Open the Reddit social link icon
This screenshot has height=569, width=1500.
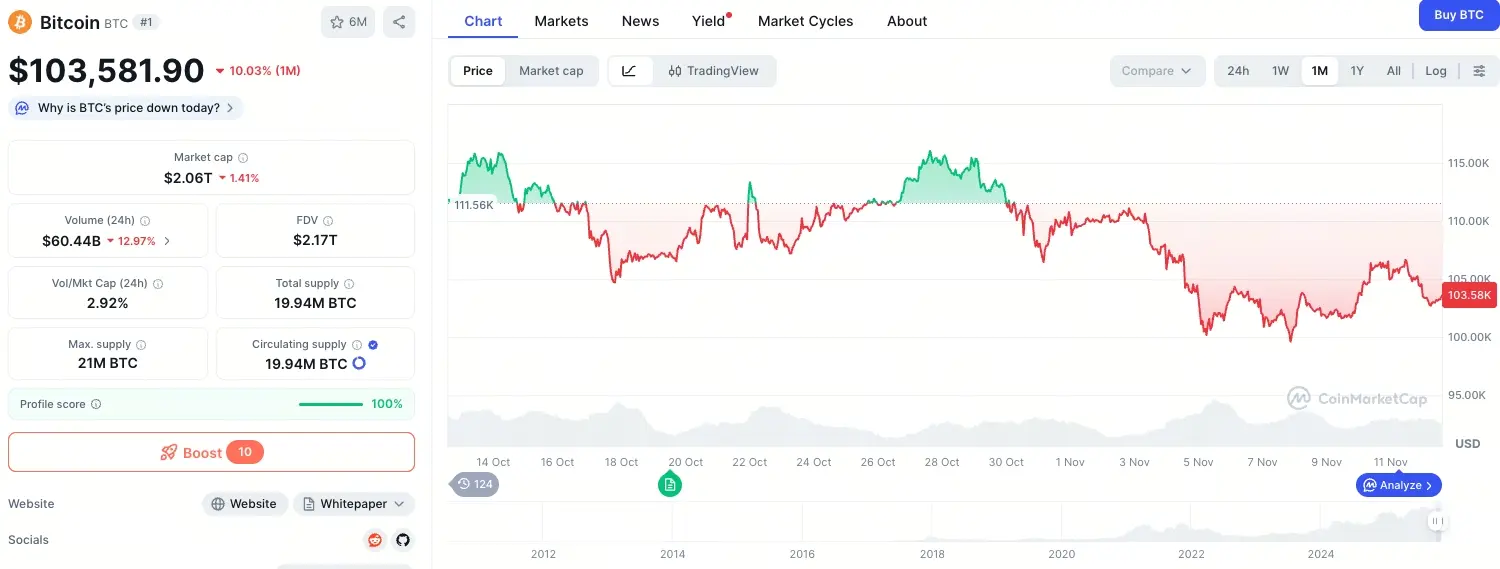coord(375,540)
